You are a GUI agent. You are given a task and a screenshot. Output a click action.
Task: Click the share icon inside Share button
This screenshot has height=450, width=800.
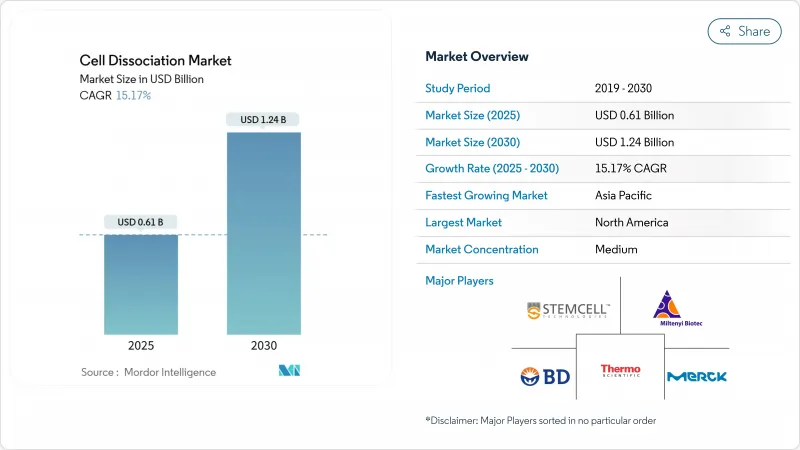(724, 31)
